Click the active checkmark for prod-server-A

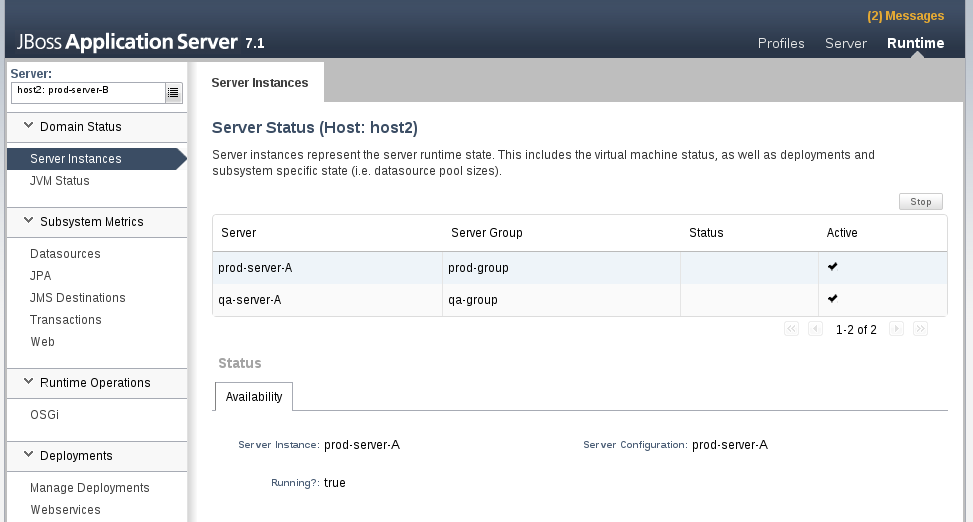833,267
